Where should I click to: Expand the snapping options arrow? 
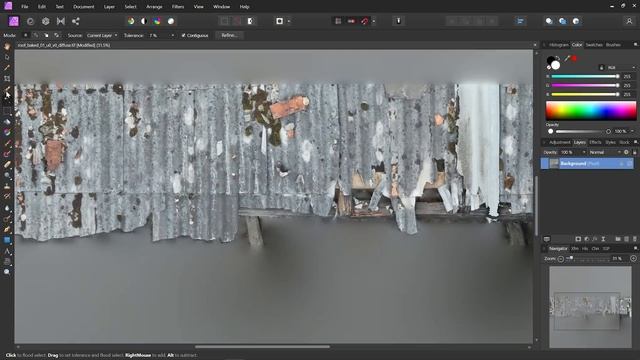tap(373, 21)
